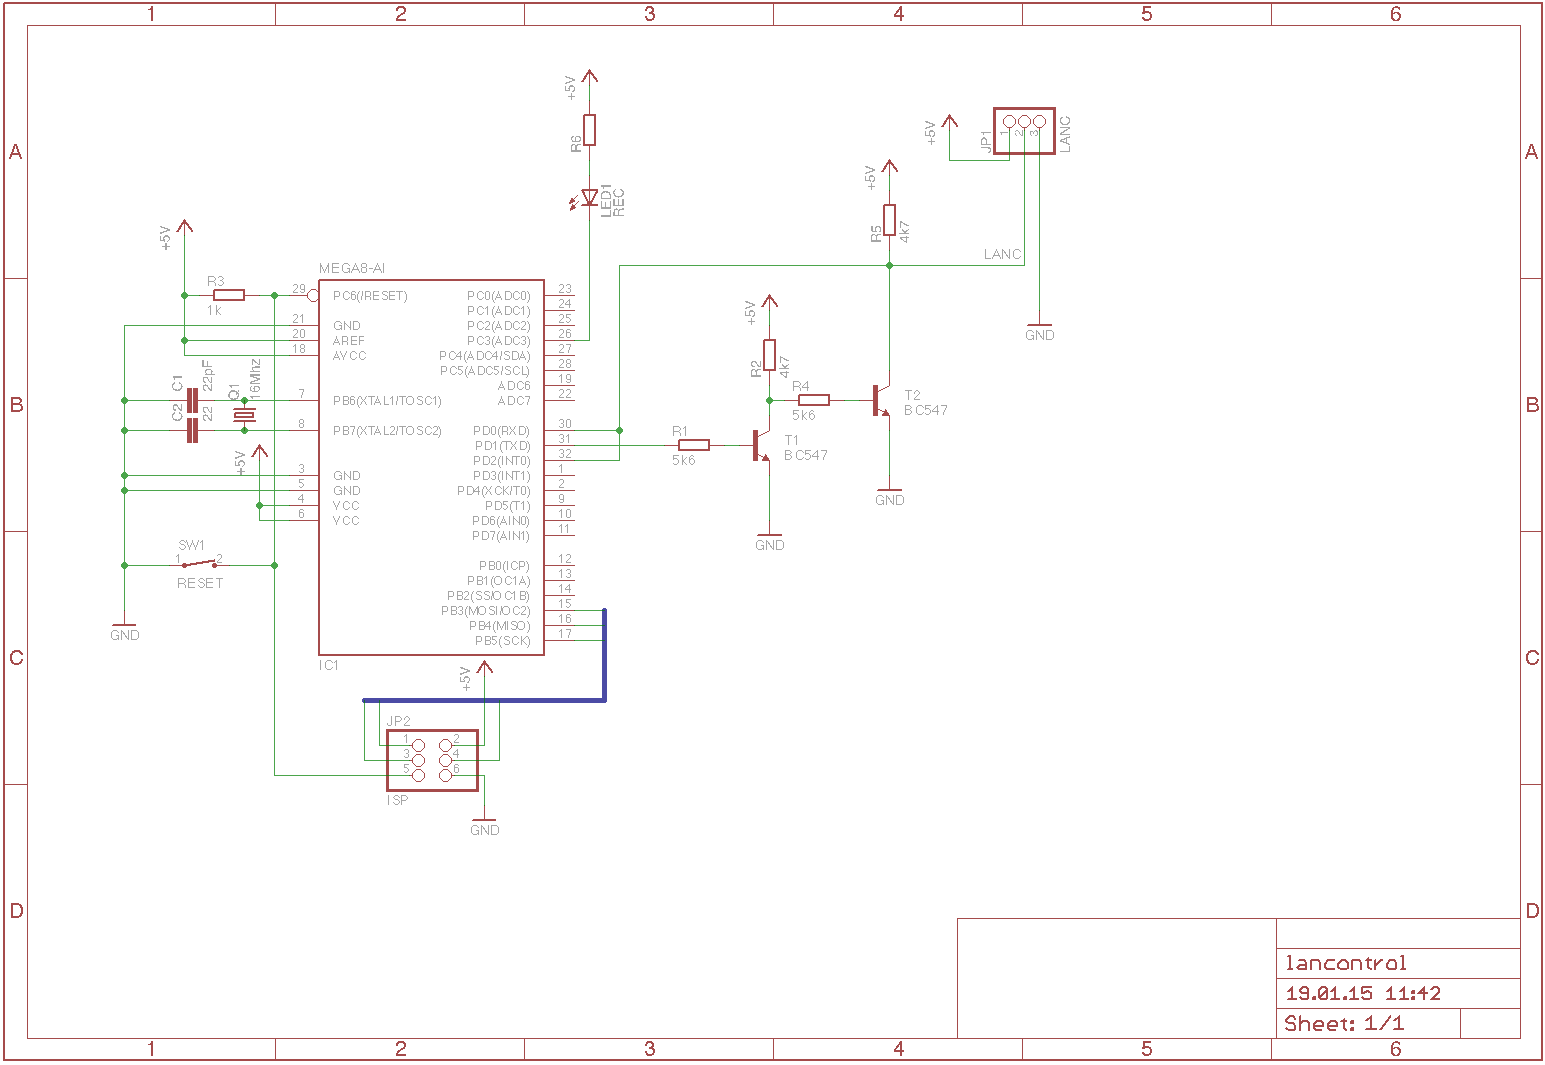
Task: Click the PD0(RXD) pin label
Action: coord(502,431)
